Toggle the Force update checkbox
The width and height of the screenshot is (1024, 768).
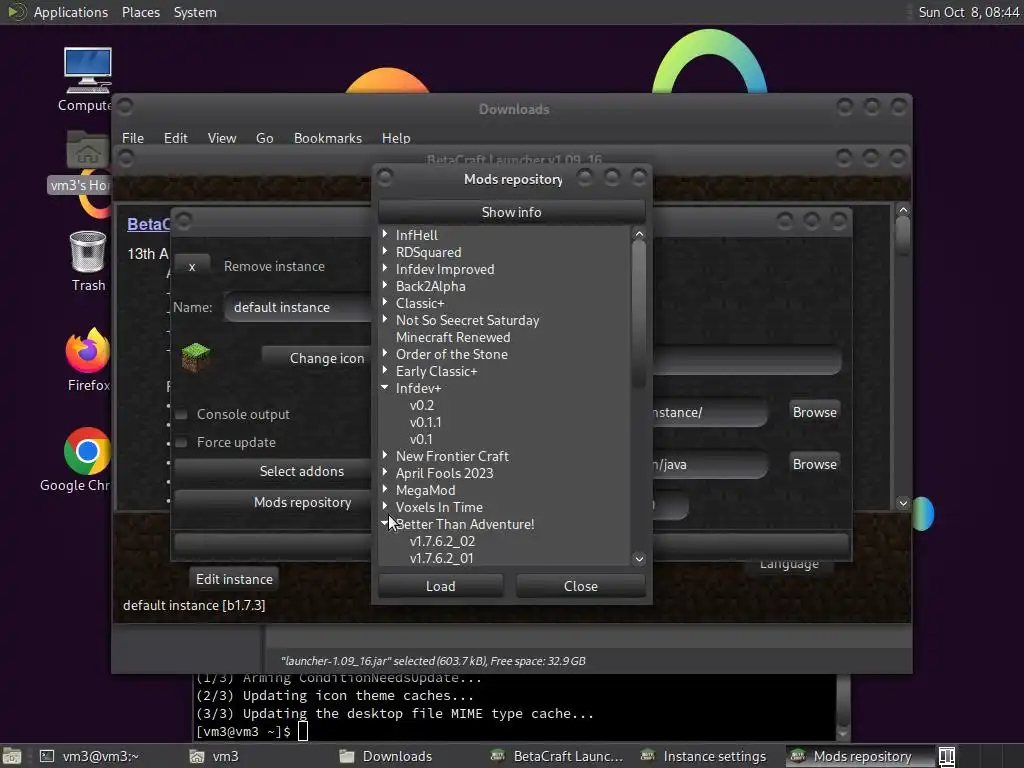tap(182, 443)
